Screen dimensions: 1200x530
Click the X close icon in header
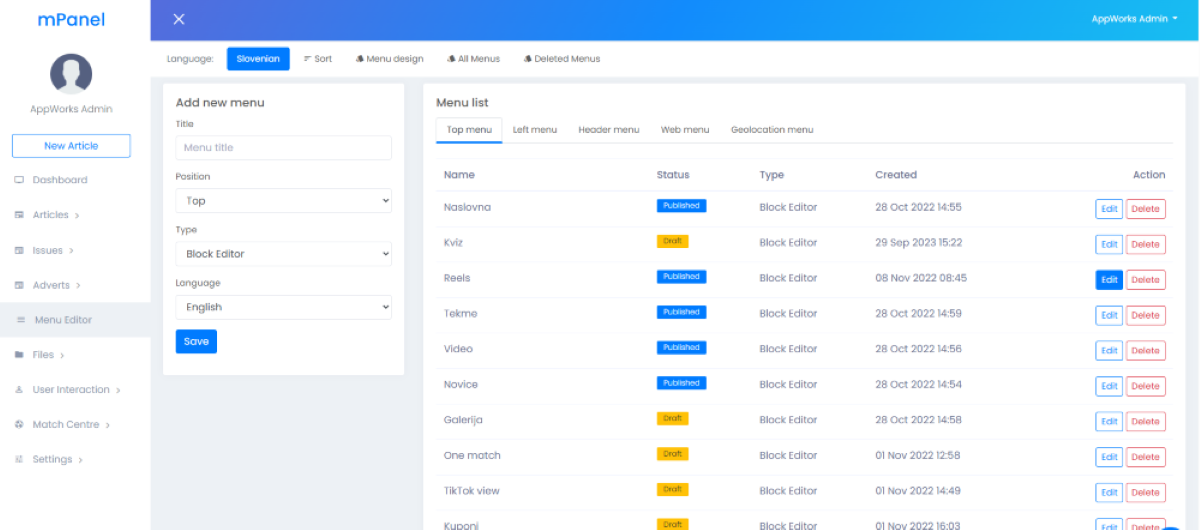pos(179,20)
